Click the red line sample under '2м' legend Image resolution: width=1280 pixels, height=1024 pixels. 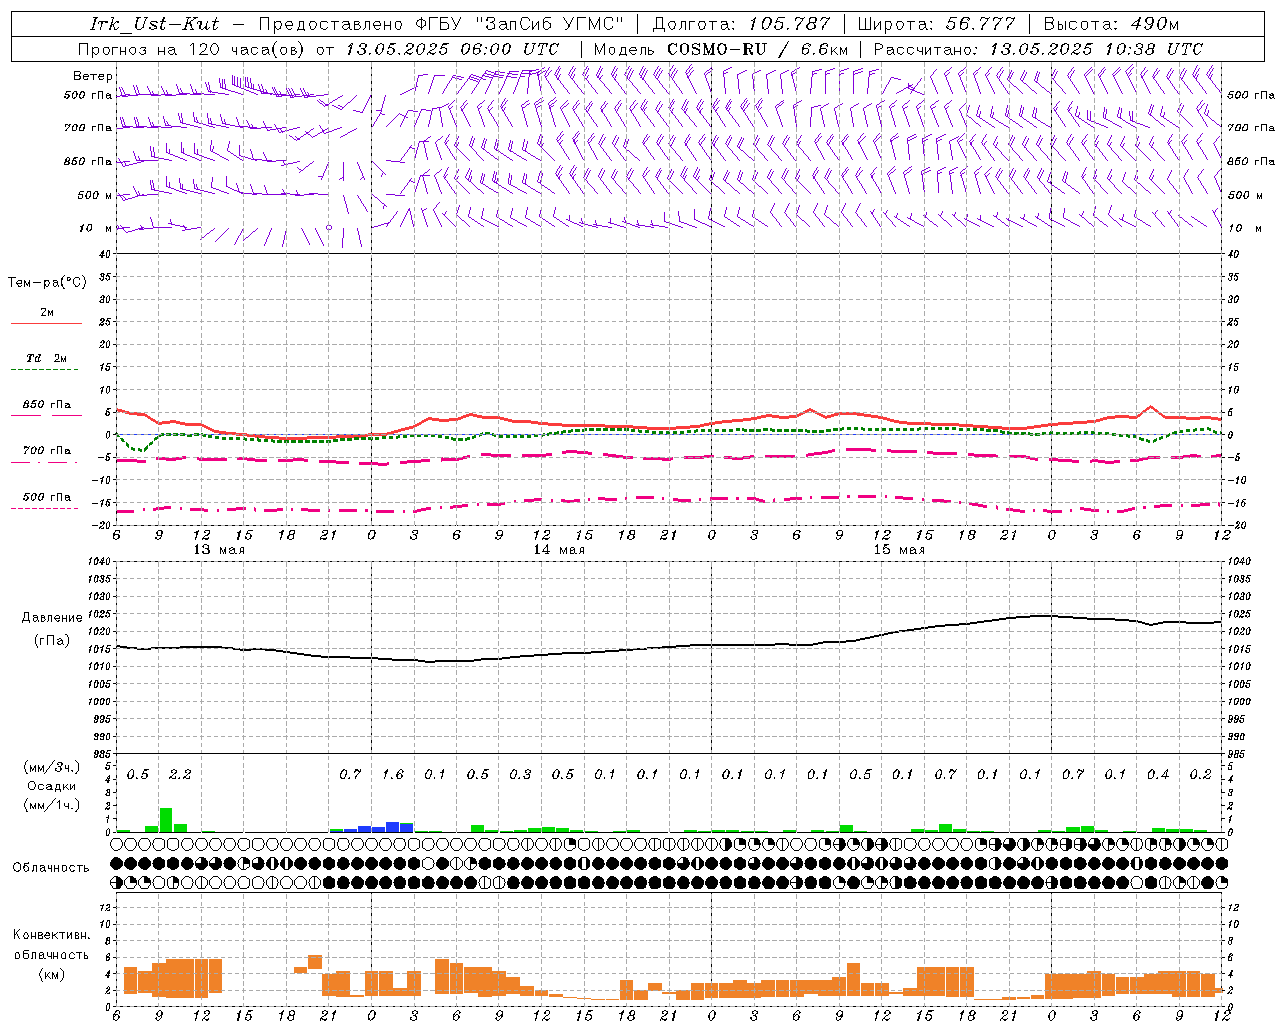[46, 324]
